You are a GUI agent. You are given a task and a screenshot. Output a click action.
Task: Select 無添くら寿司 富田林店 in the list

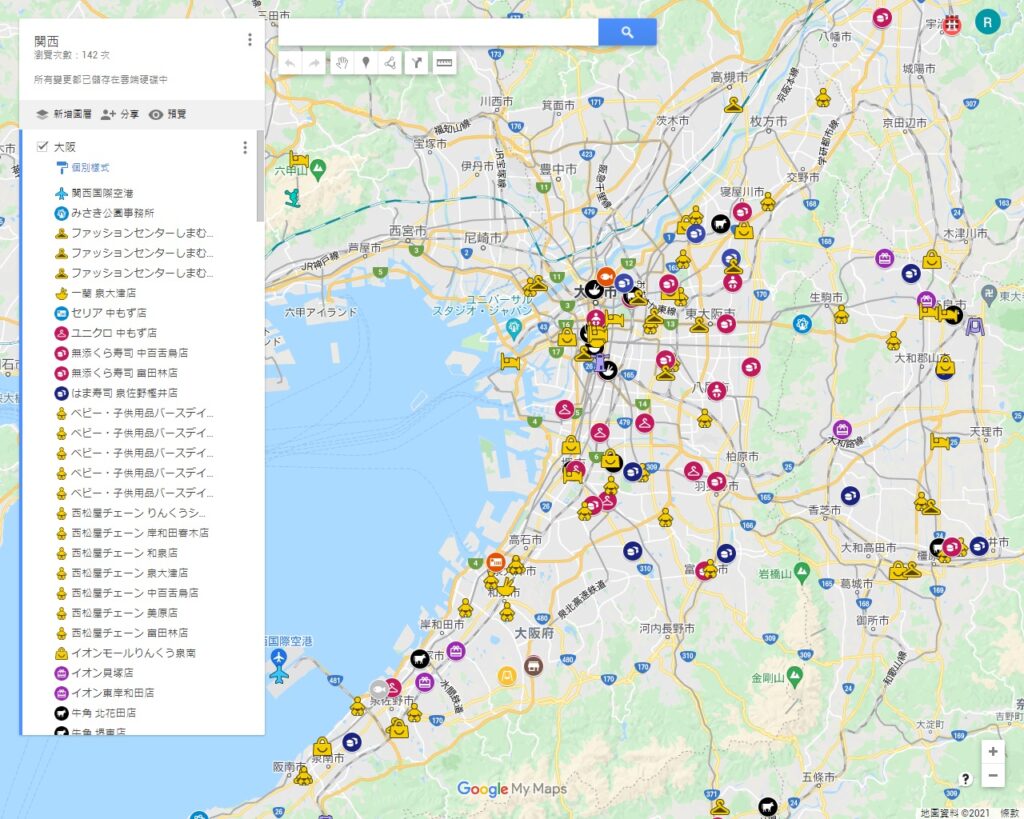[125, 373]
